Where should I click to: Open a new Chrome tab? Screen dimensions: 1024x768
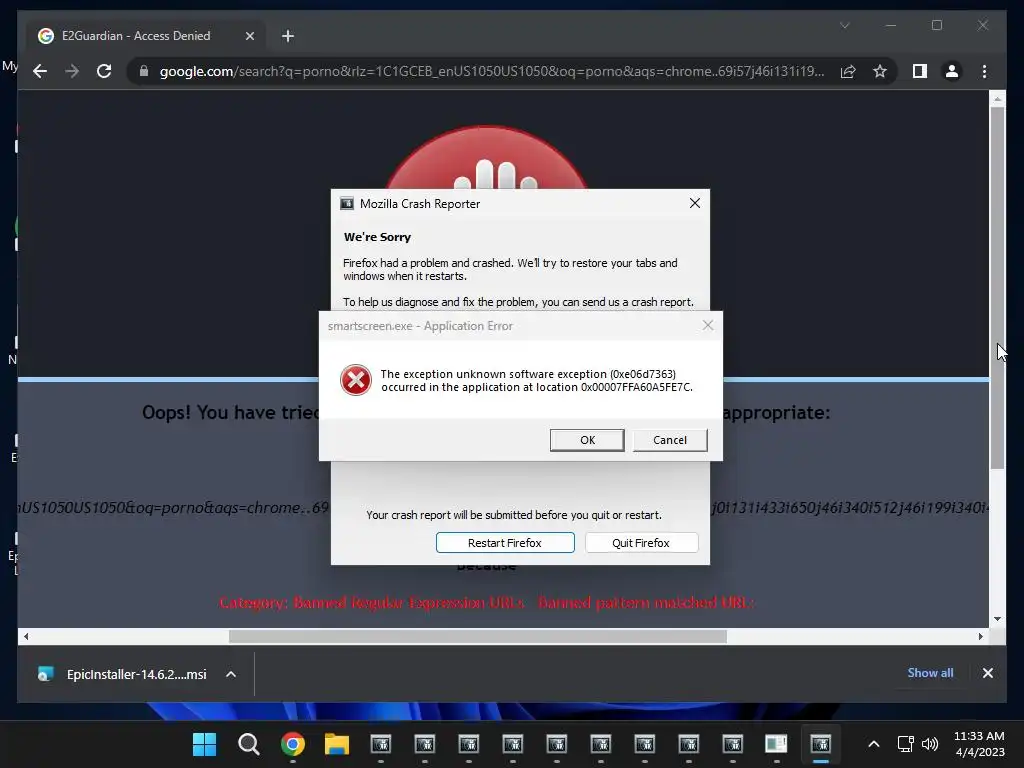point(288,36)
